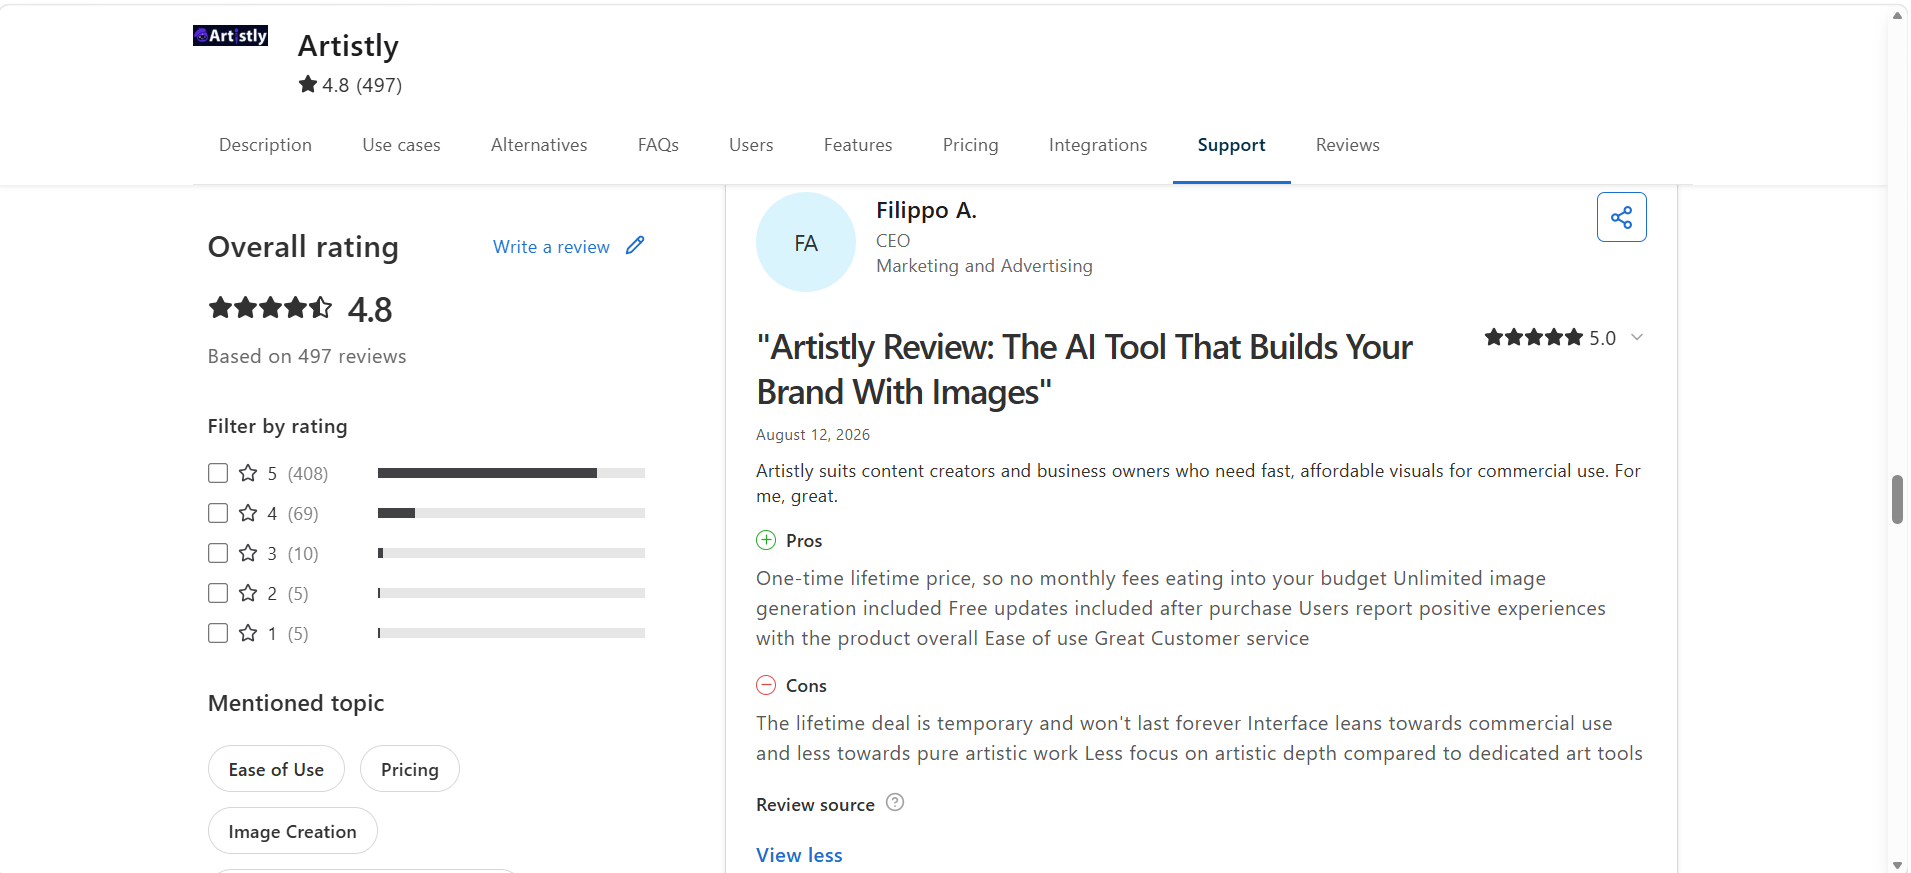Switch to the FAQs tab

coord(658,145)
